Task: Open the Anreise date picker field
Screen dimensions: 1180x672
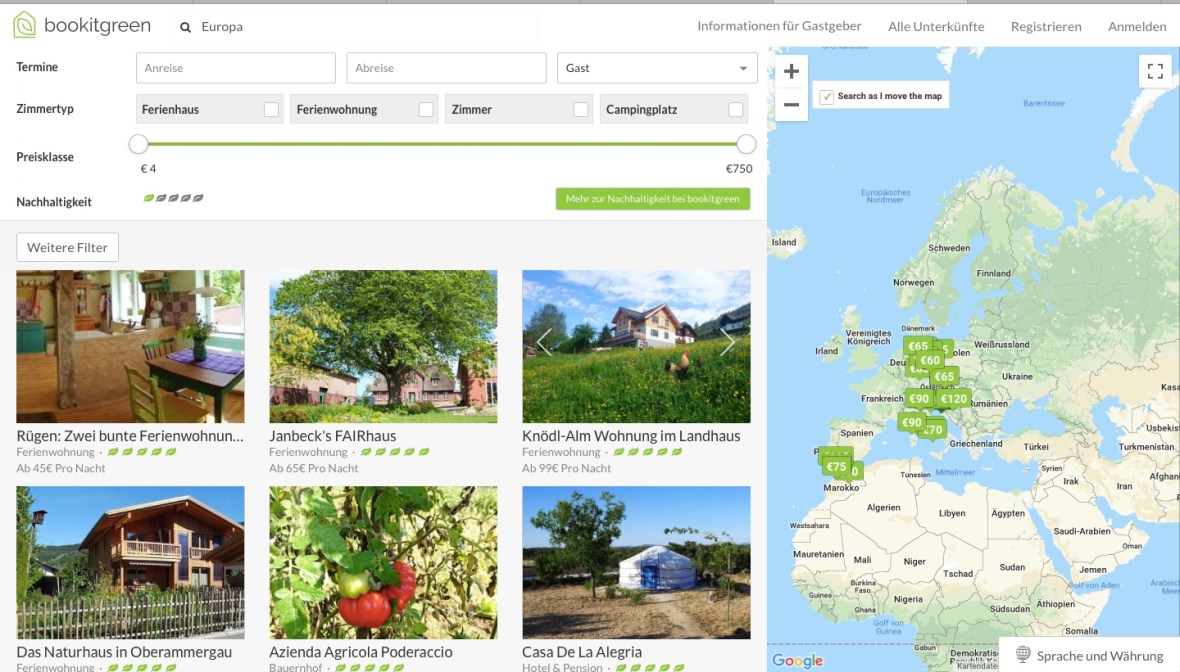Action: (x=235, y=68)
